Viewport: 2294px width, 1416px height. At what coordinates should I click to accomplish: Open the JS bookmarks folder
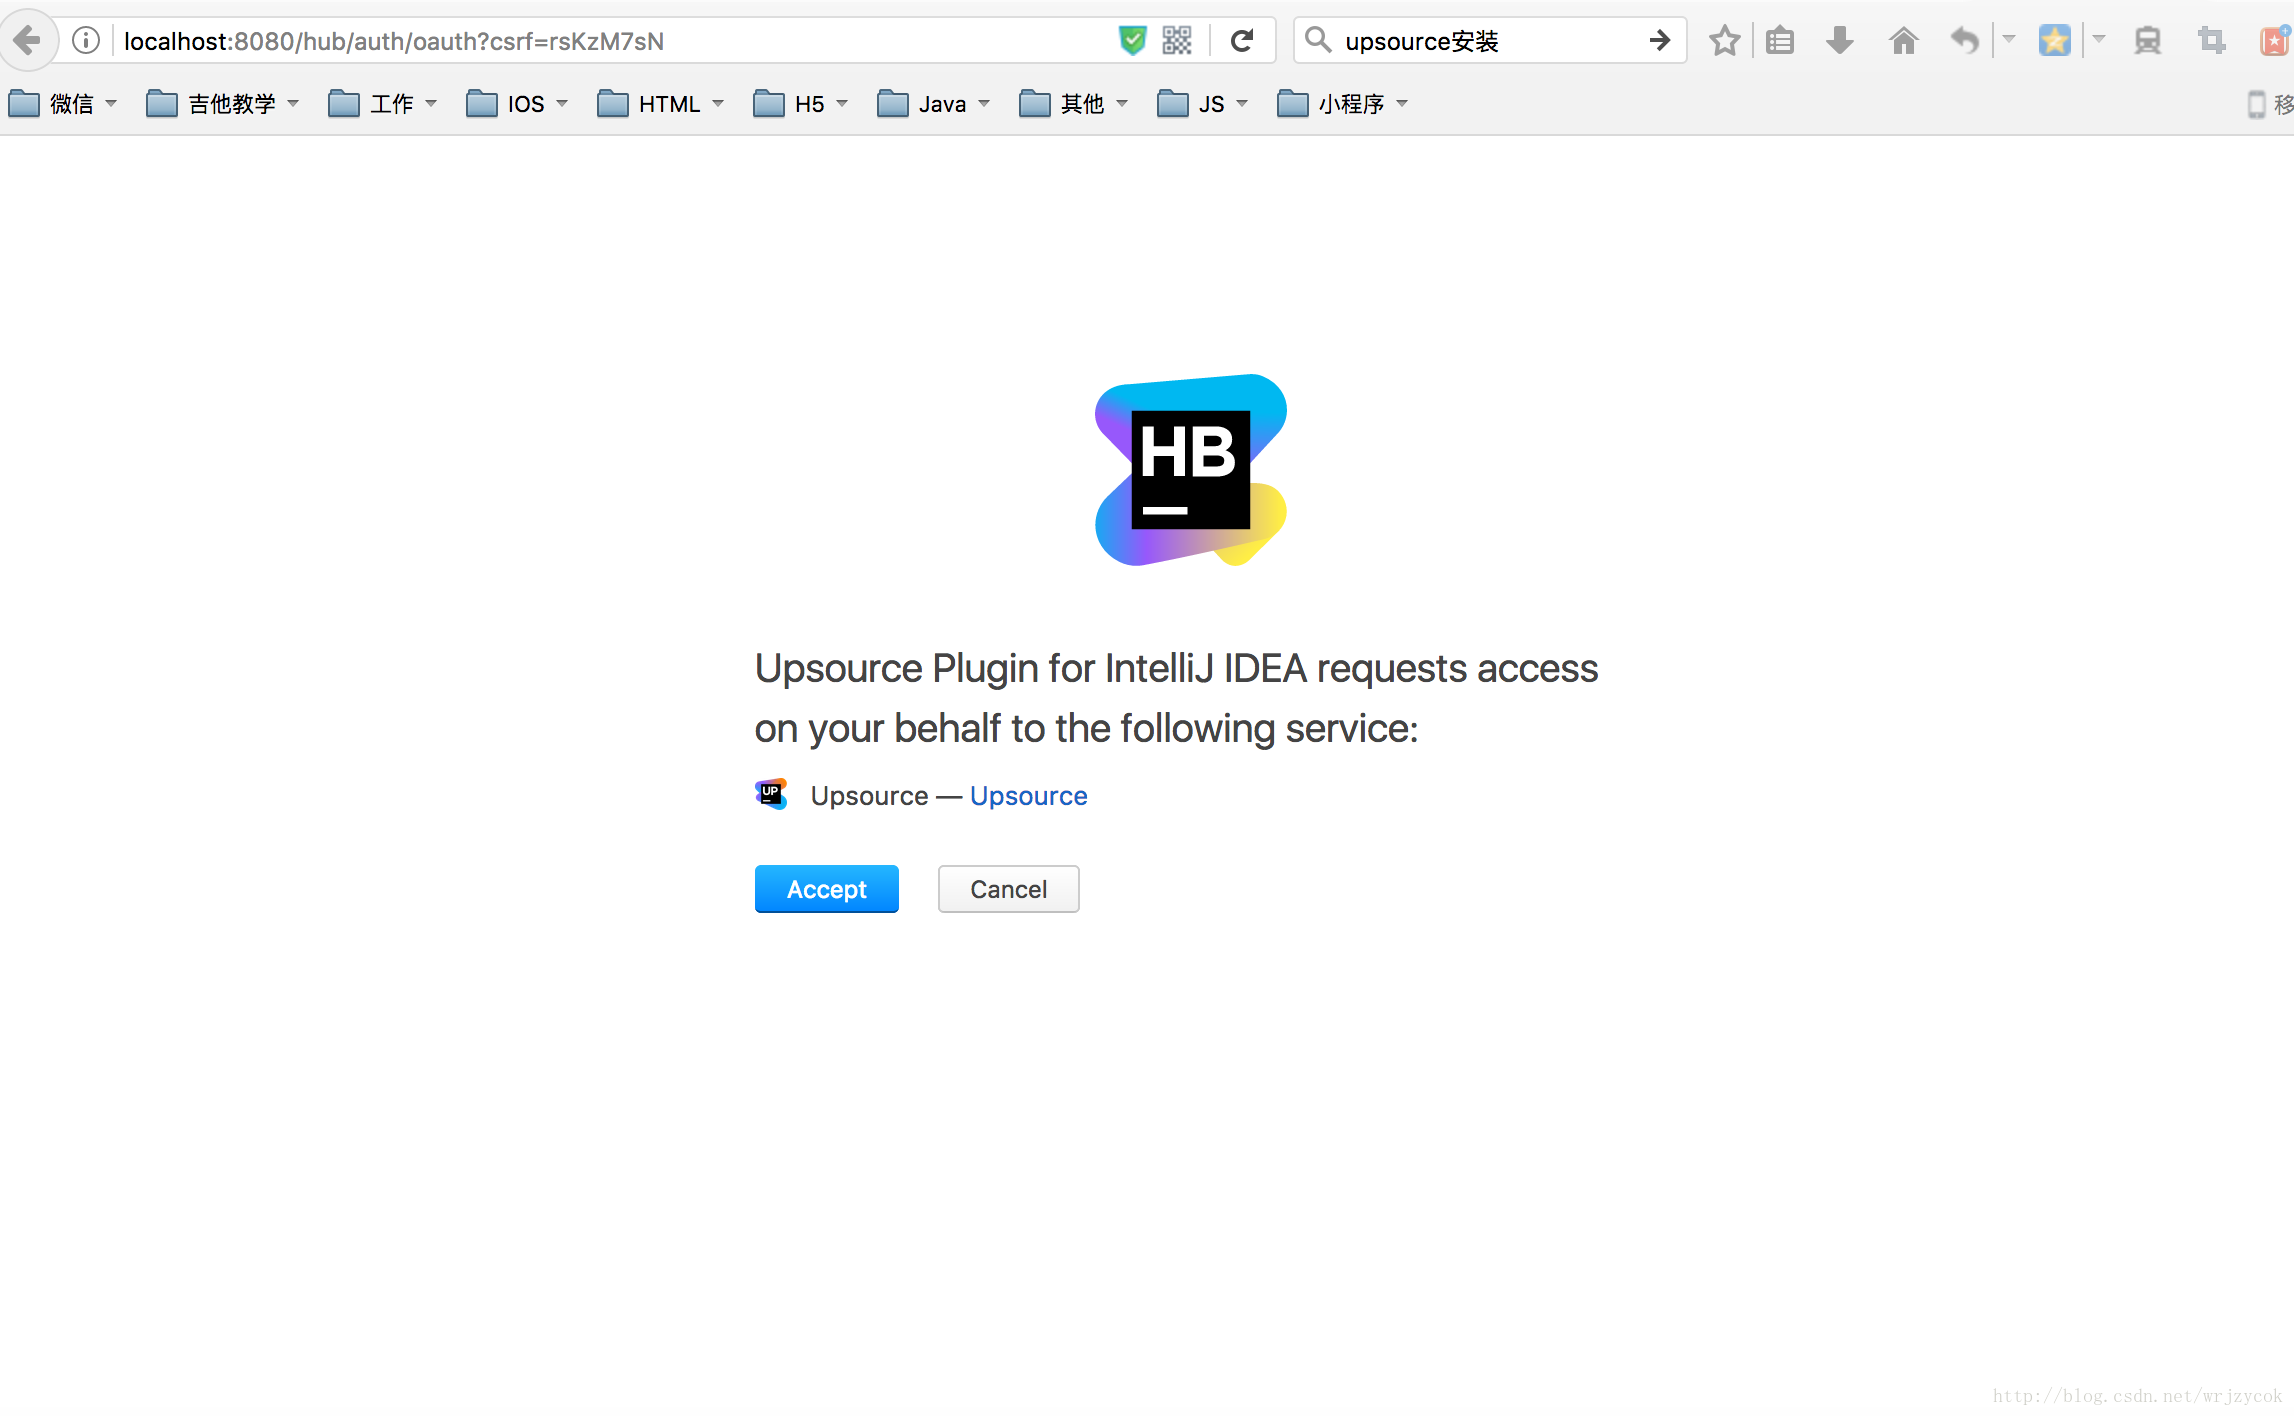coord(1203,104)
